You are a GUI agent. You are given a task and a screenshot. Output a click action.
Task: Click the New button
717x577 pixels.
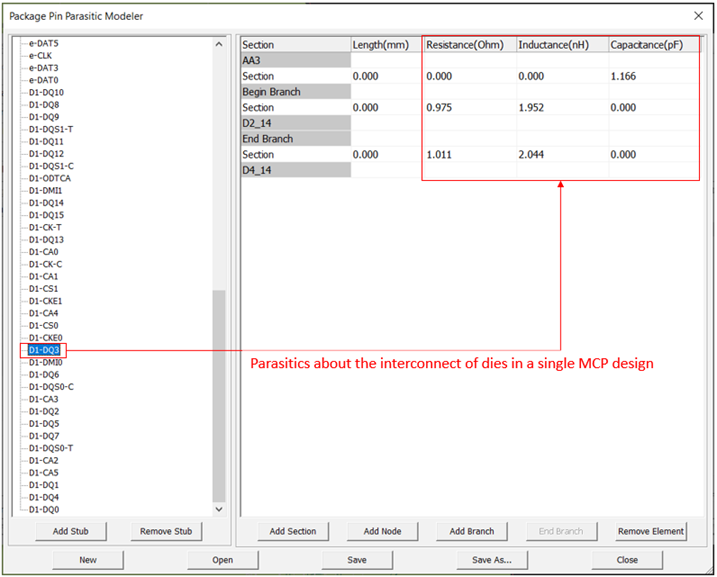pyautogui.click(x=88, y=560)
